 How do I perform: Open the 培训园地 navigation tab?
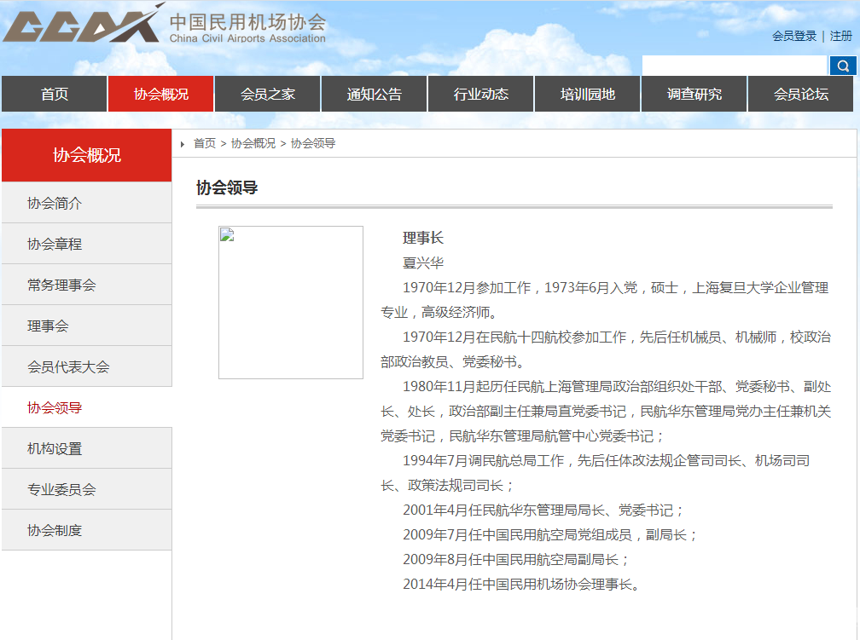(x=587, y=94)
